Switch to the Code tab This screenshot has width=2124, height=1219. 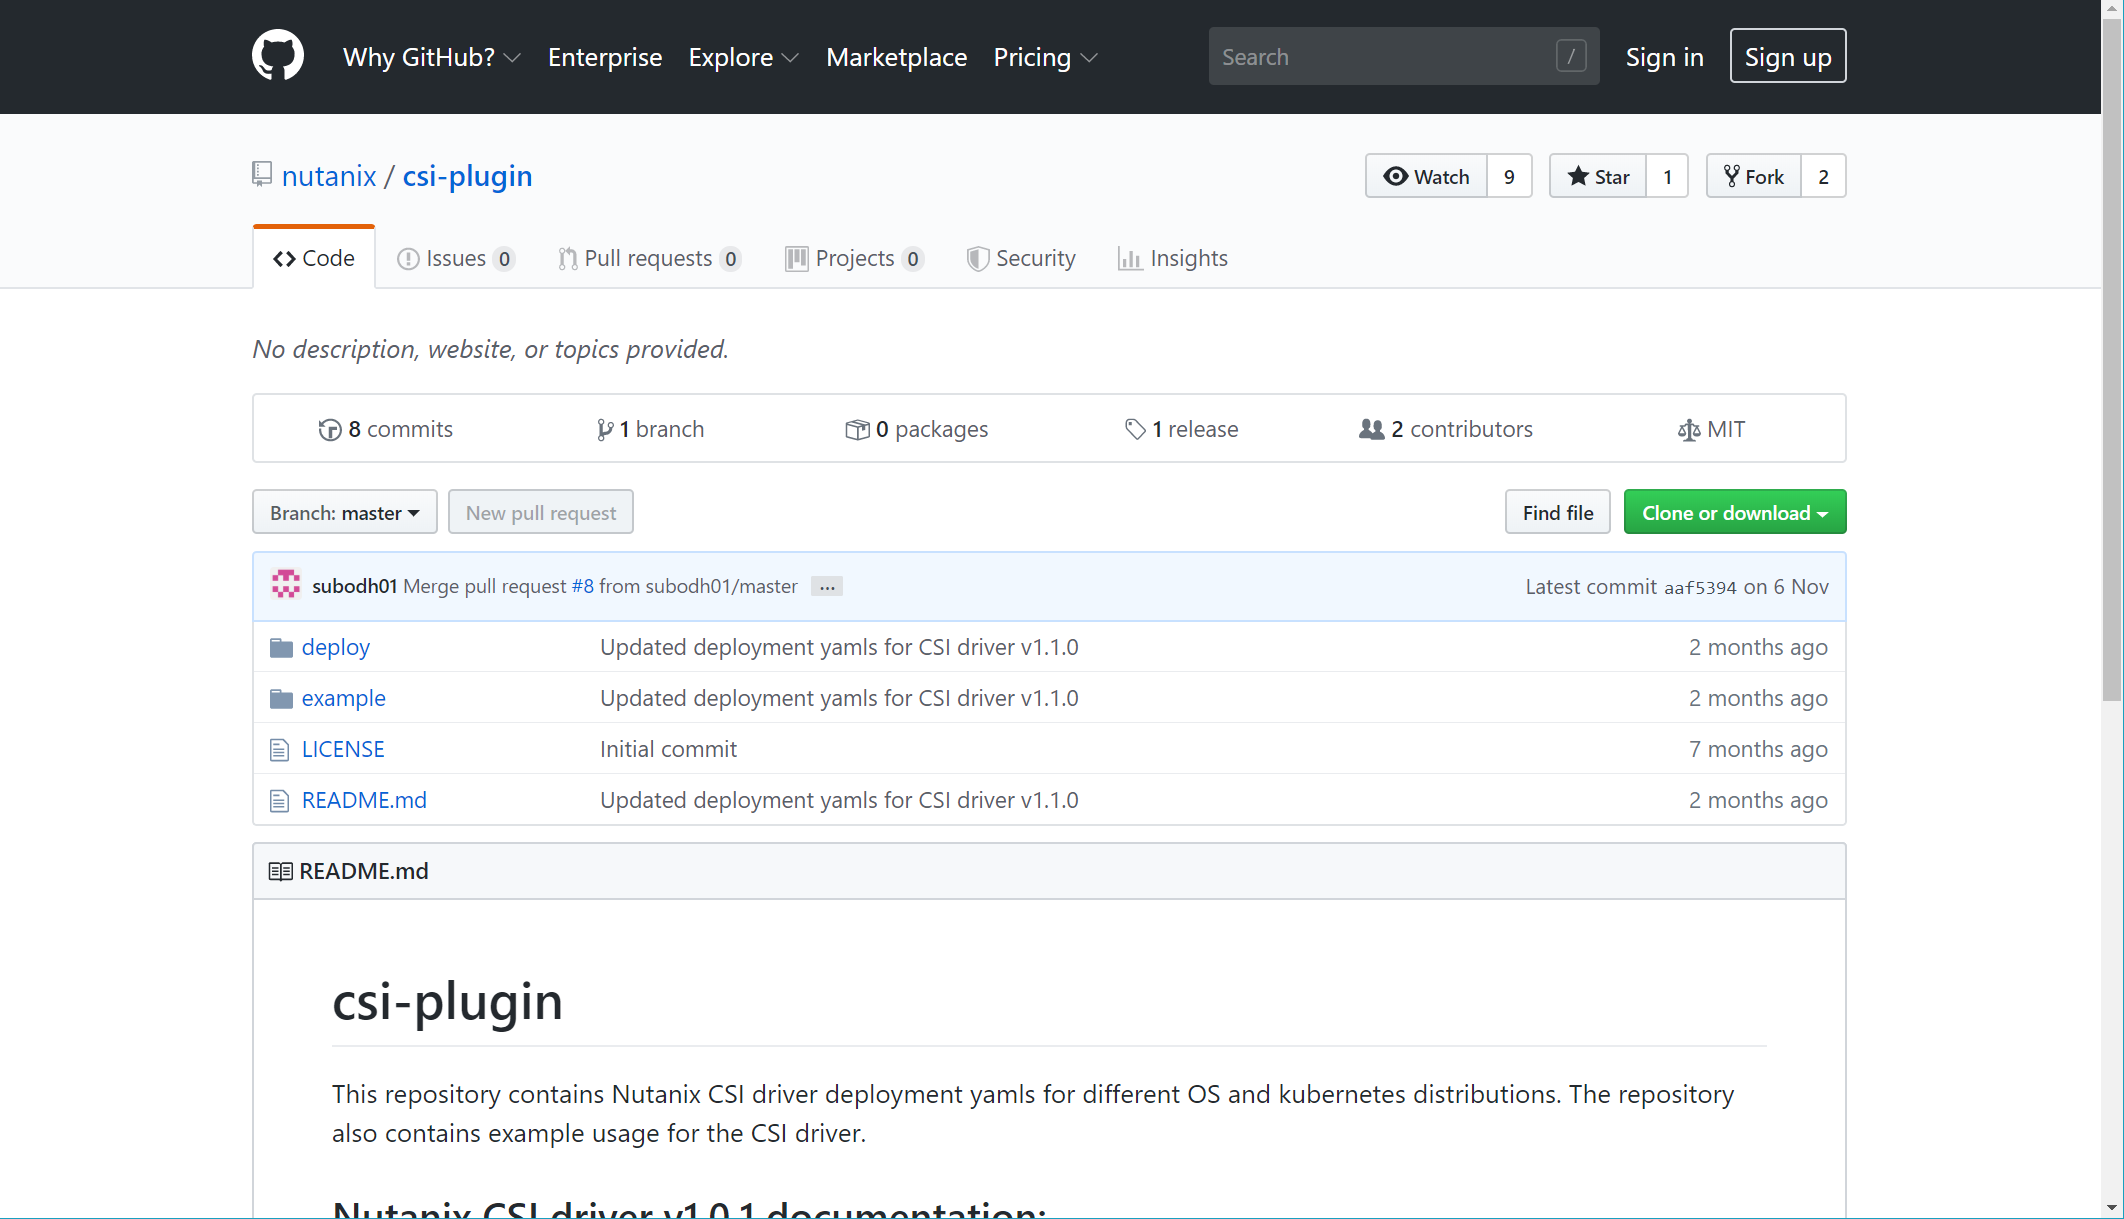click(314, 258)
